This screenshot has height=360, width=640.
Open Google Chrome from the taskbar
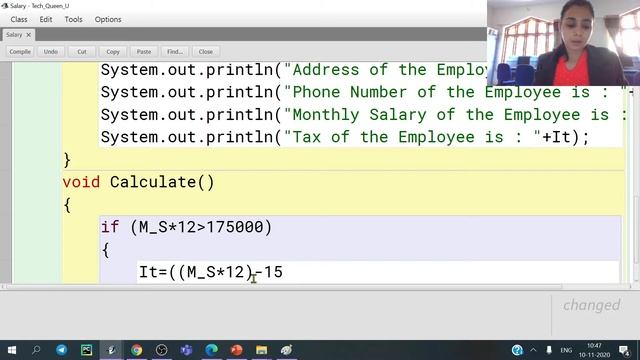pos(137,350)
